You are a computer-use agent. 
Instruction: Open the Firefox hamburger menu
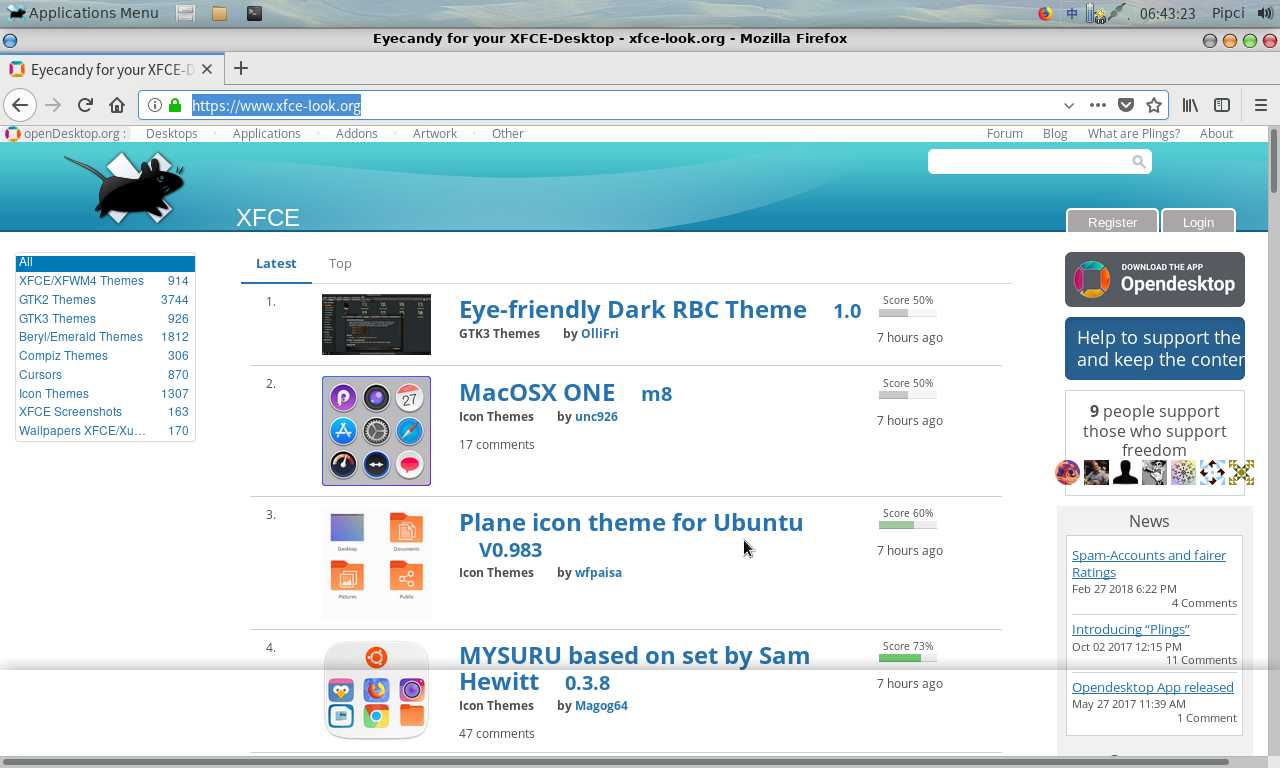(1260, 105)
